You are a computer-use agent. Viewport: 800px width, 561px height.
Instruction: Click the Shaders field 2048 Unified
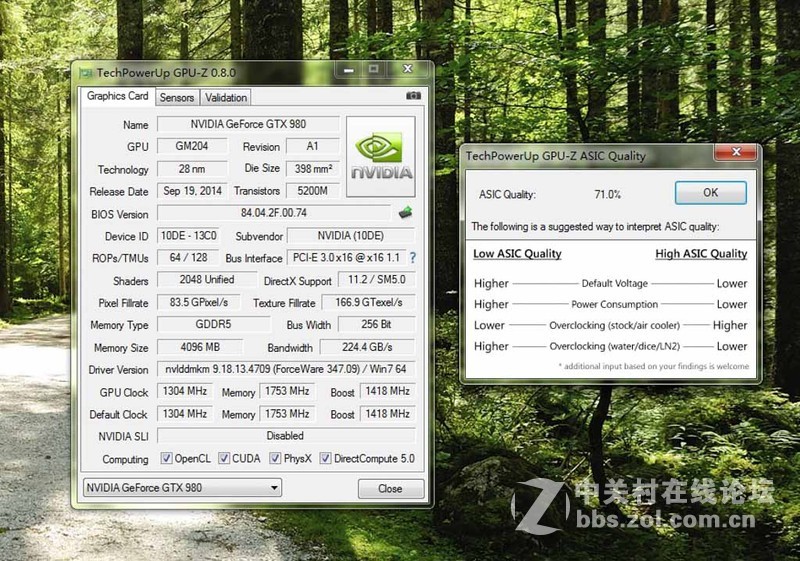(x=207, y=279)
